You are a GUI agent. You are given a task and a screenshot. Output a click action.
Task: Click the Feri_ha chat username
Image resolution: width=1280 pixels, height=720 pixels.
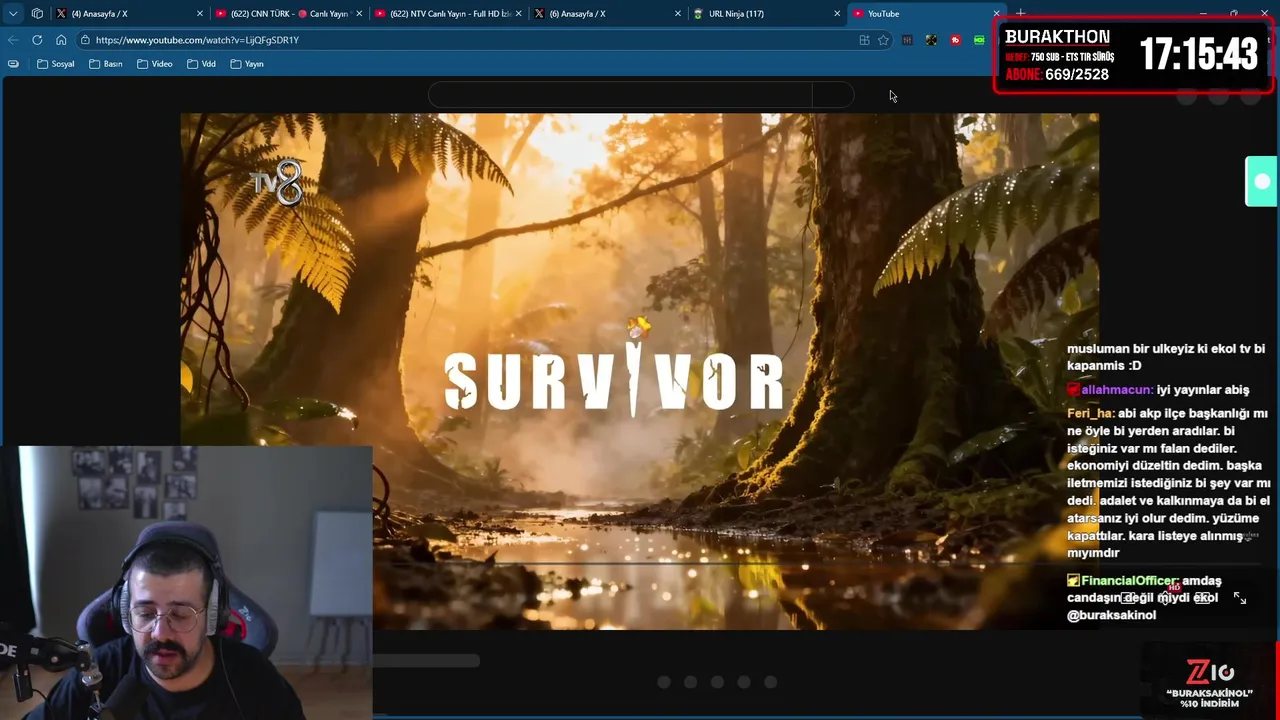[x=1090, y=413]
